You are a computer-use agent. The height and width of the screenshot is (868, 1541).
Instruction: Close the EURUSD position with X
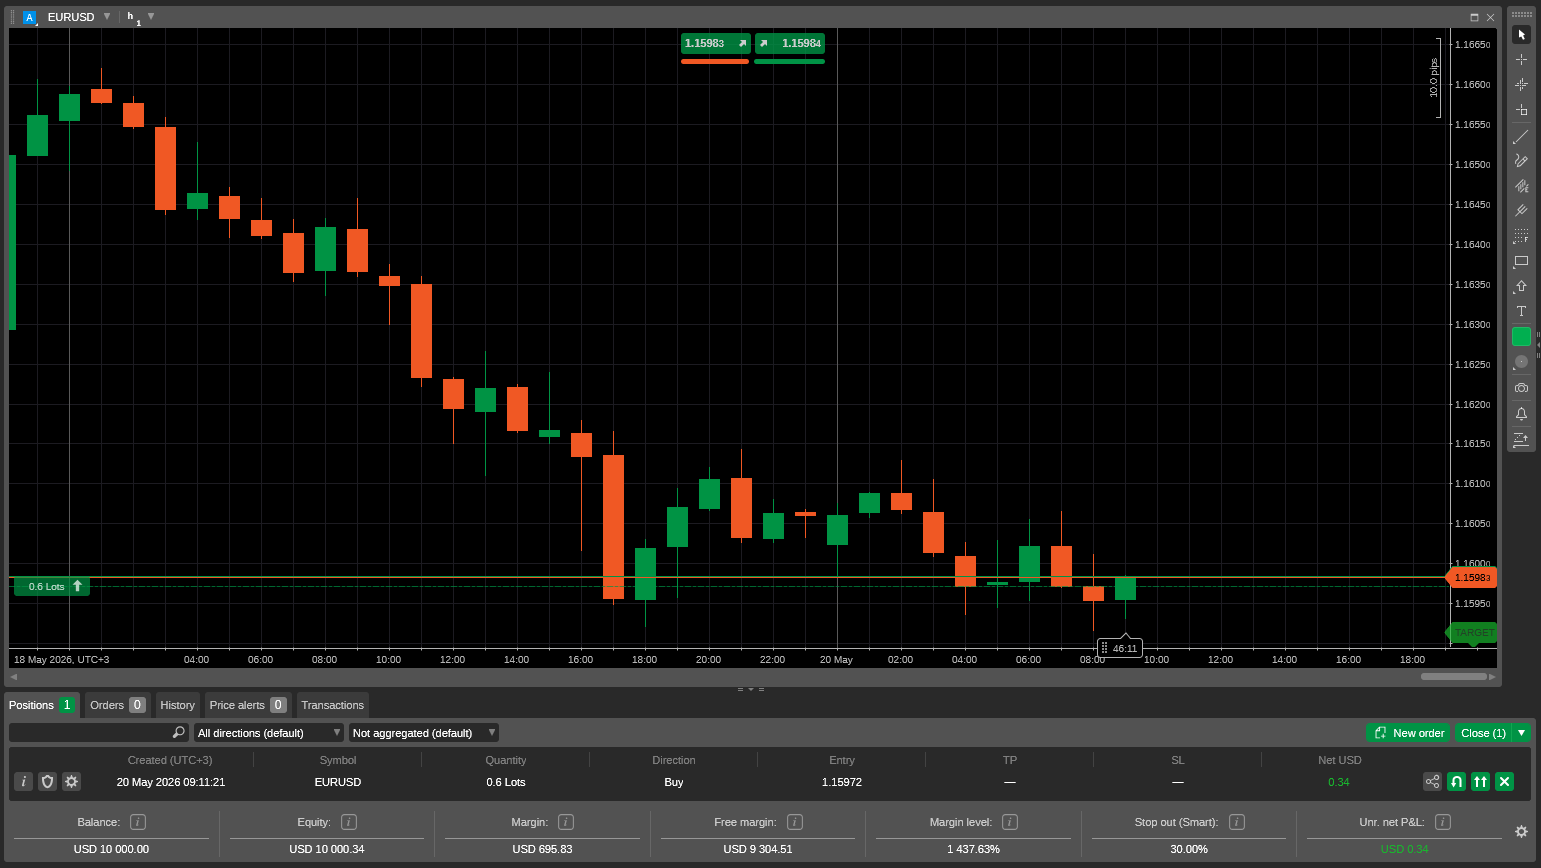pyautogui.click(x=1504, y=782)
